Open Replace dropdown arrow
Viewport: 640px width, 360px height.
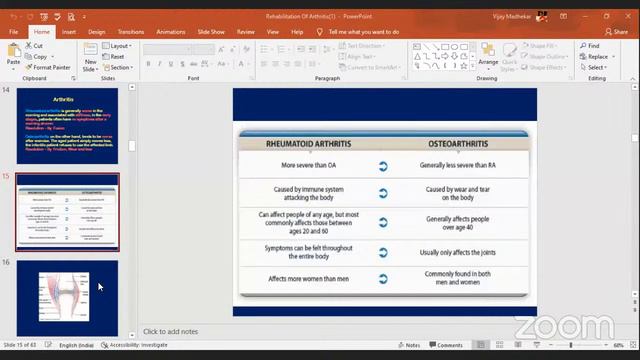coord(613,57)
